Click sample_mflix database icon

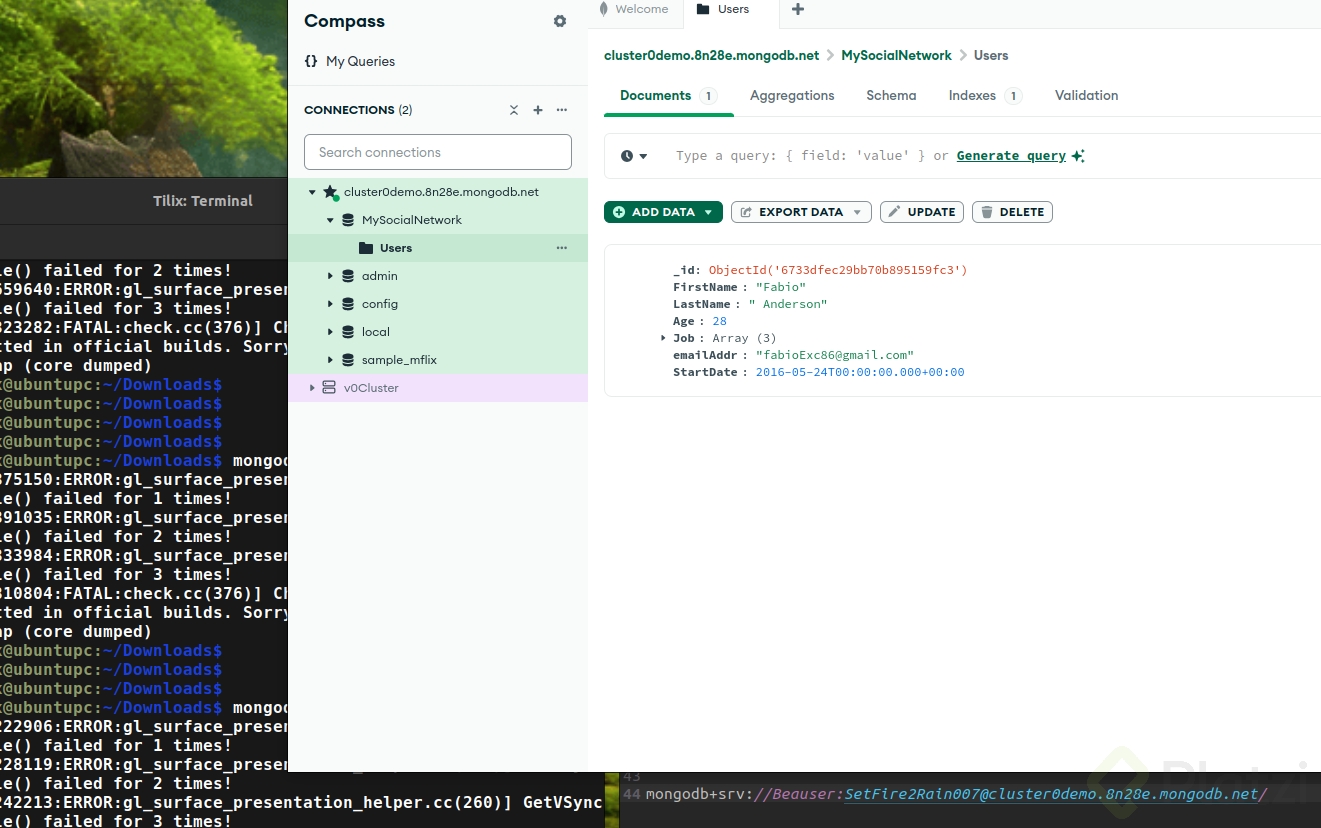[x=348, y=360]
